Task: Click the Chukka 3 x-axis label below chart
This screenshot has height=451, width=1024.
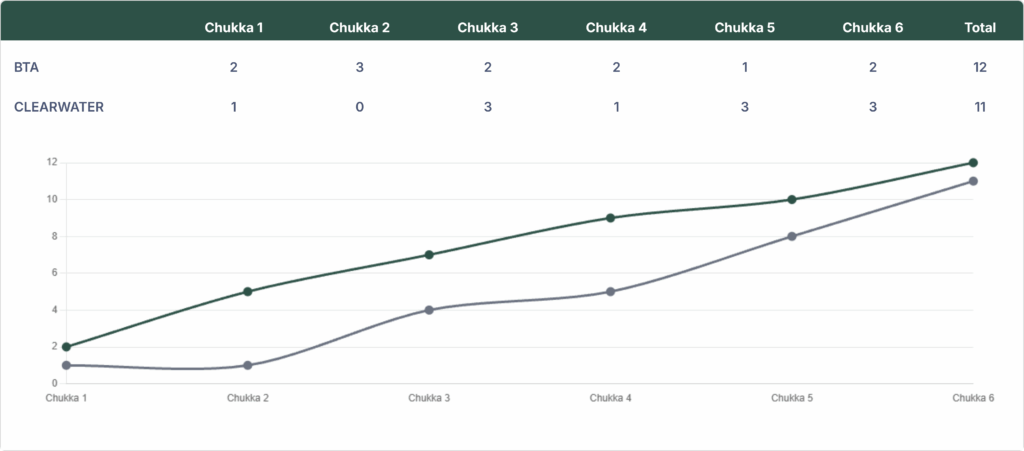Action: (x=429, y=398)
